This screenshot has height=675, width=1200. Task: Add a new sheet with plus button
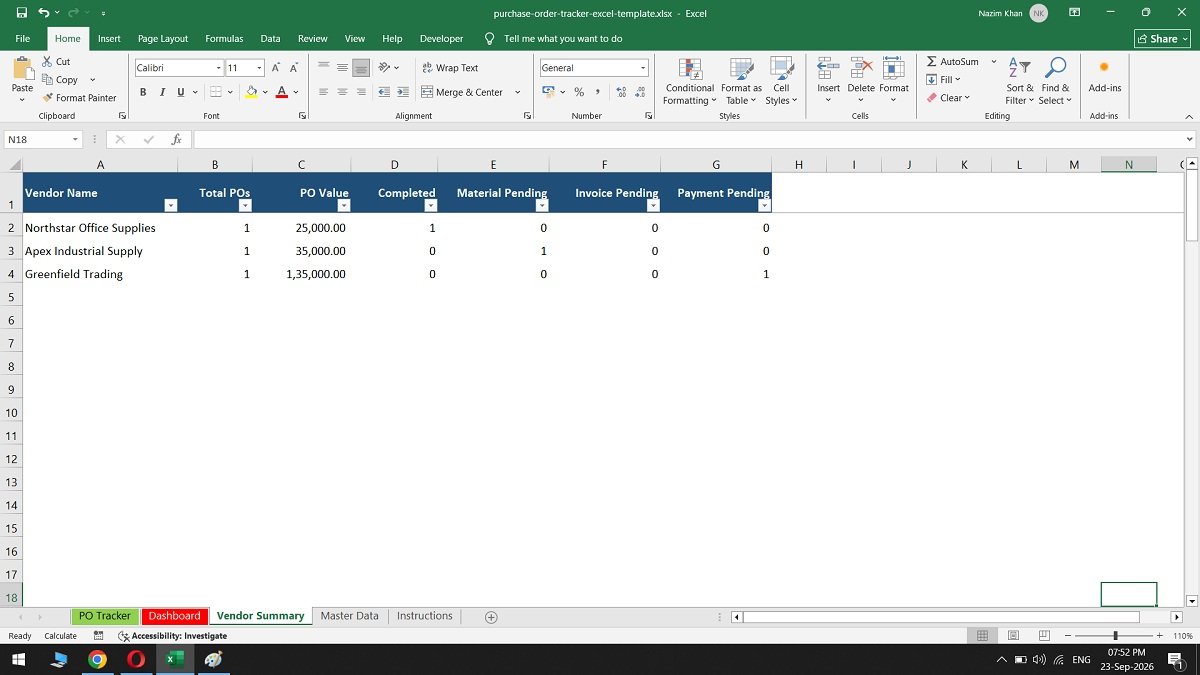click(x=491, y=617)
